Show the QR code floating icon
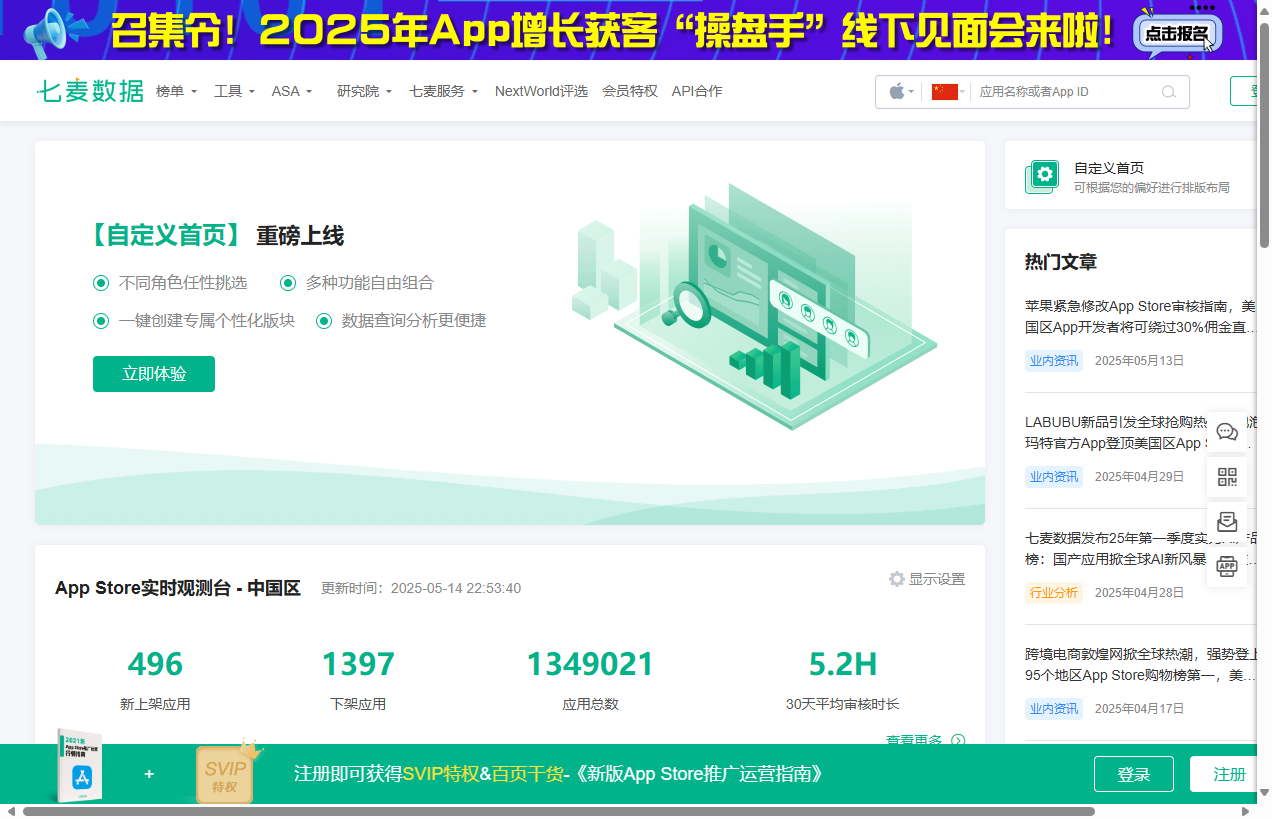The width and height of the screenshot is (1272, 819). click(x=1227, y=477)
